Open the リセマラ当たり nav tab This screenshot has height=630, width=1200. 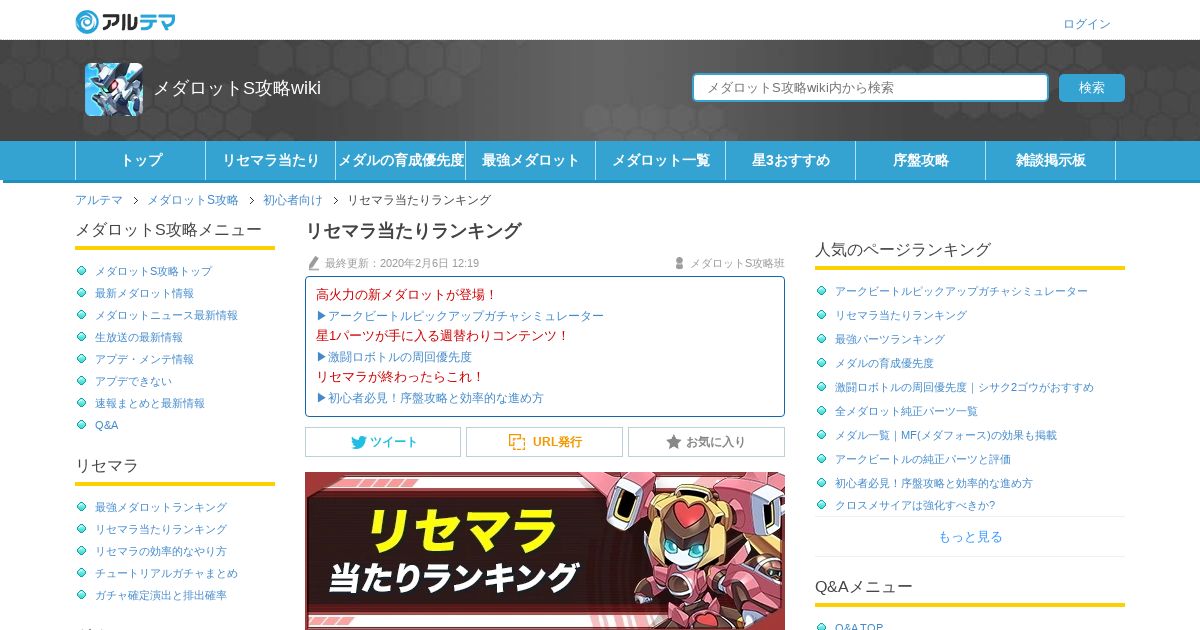(271, 160)
